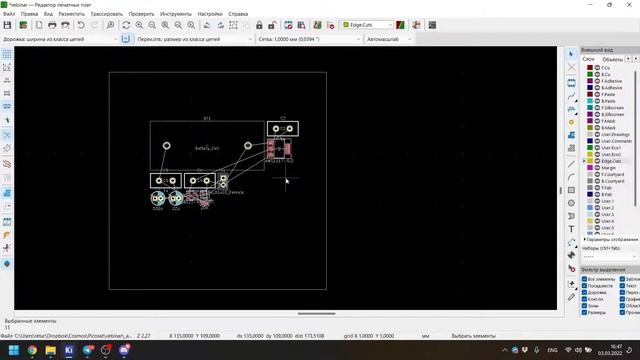Open the Find magnifier icon
640x360 pixels.
pos(110,25)
